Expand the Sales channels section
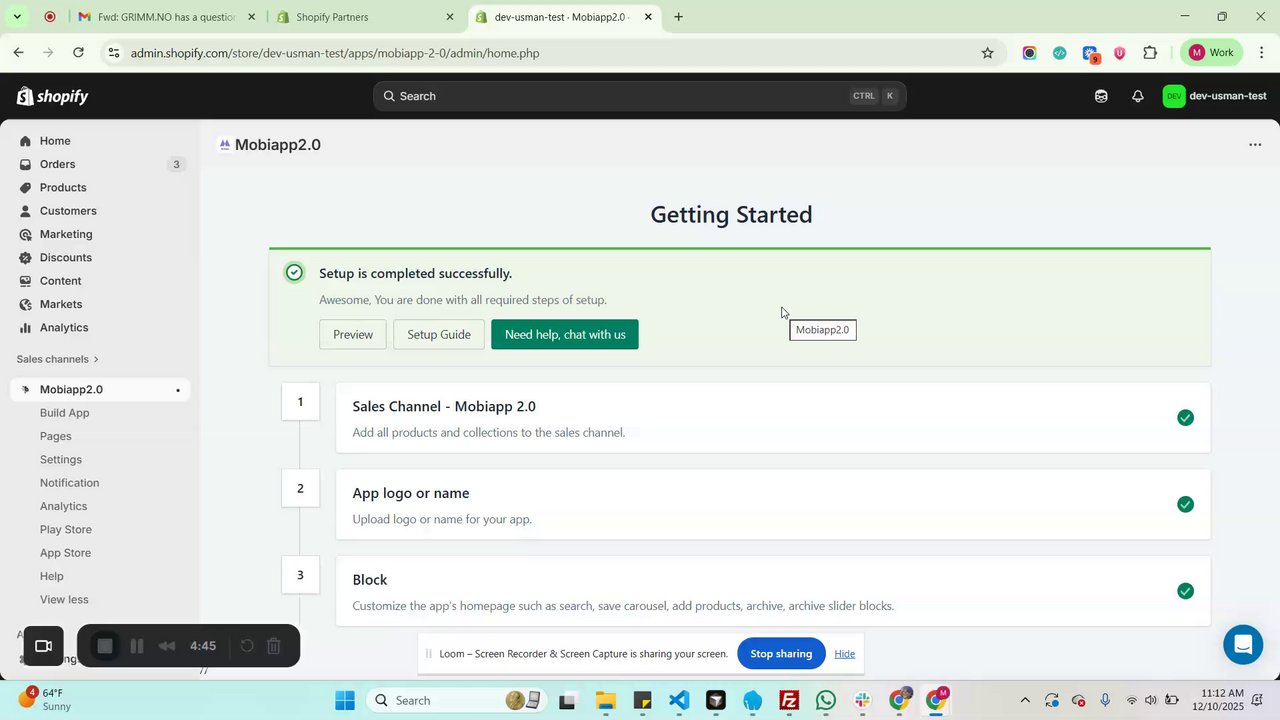The image size is (1280, 720). pyautogui.click(x=58, y=359)
